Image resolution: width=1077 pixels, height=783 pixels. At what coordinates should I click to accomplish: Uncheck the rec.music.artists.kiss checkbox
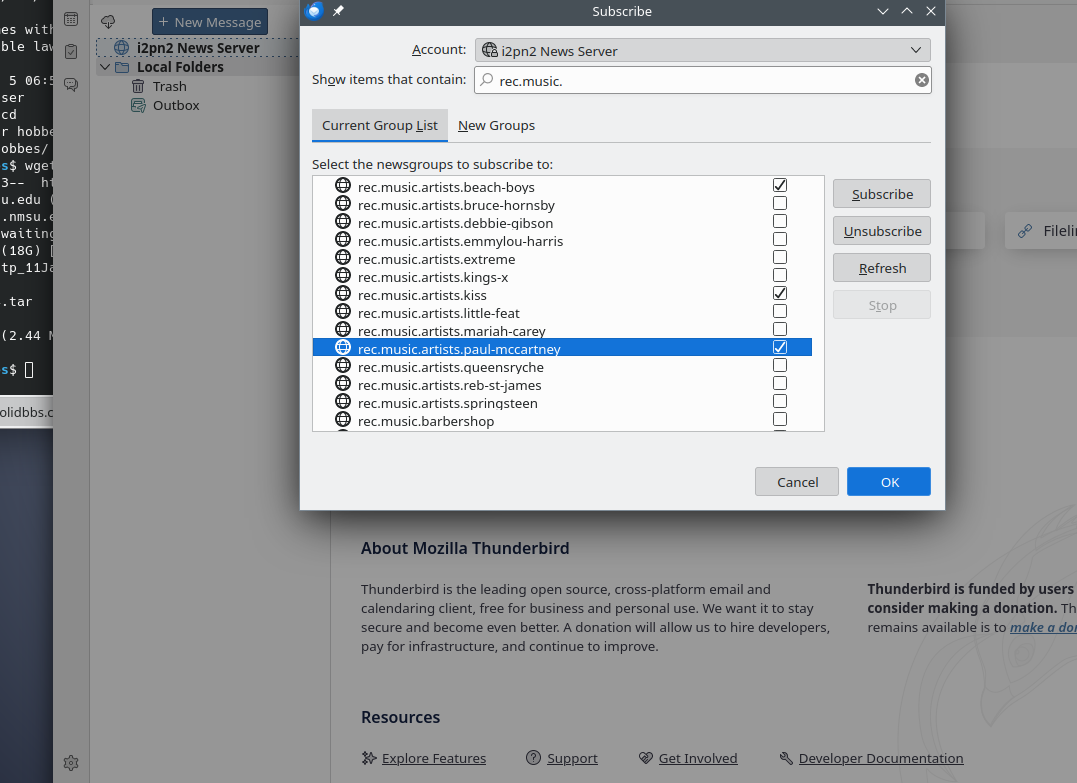(x=780, y=293)
